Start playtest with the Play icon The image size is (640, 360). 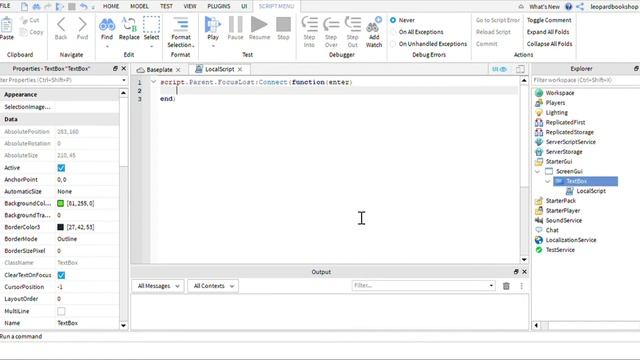(x=213, y=24)
